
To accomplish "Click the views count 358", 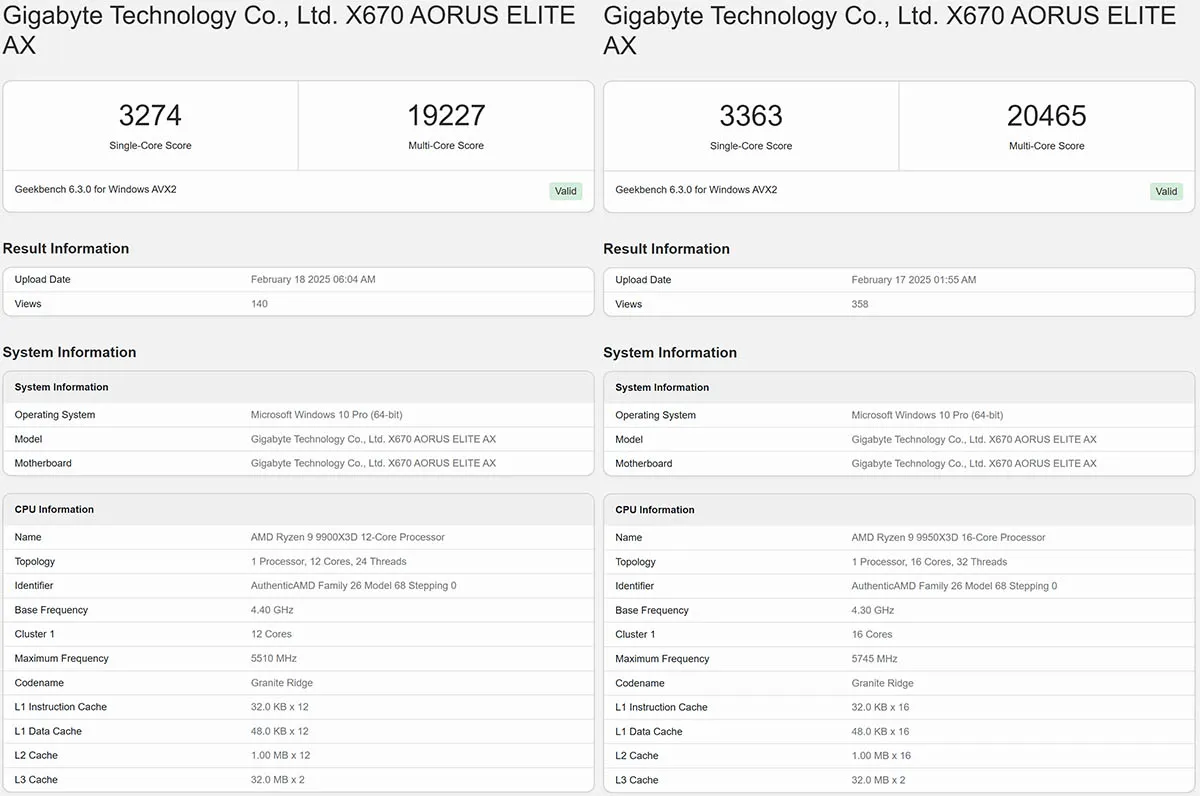I will tap(860, 304).
